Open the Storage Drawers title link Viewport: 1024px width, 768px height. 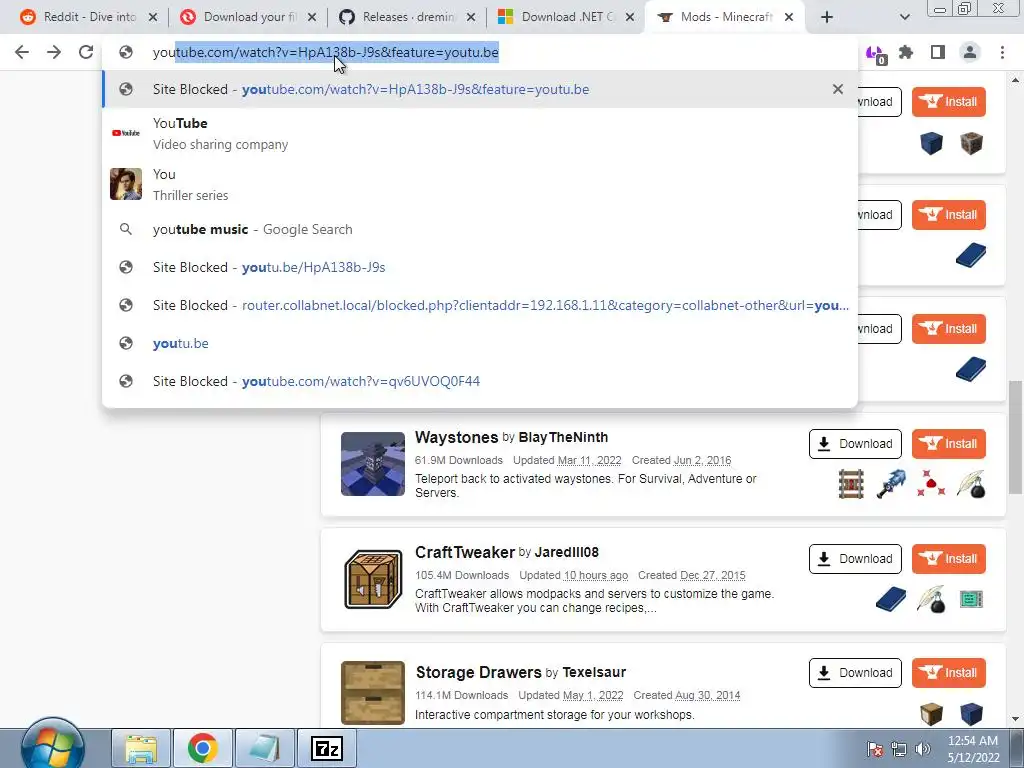point(479,672)
